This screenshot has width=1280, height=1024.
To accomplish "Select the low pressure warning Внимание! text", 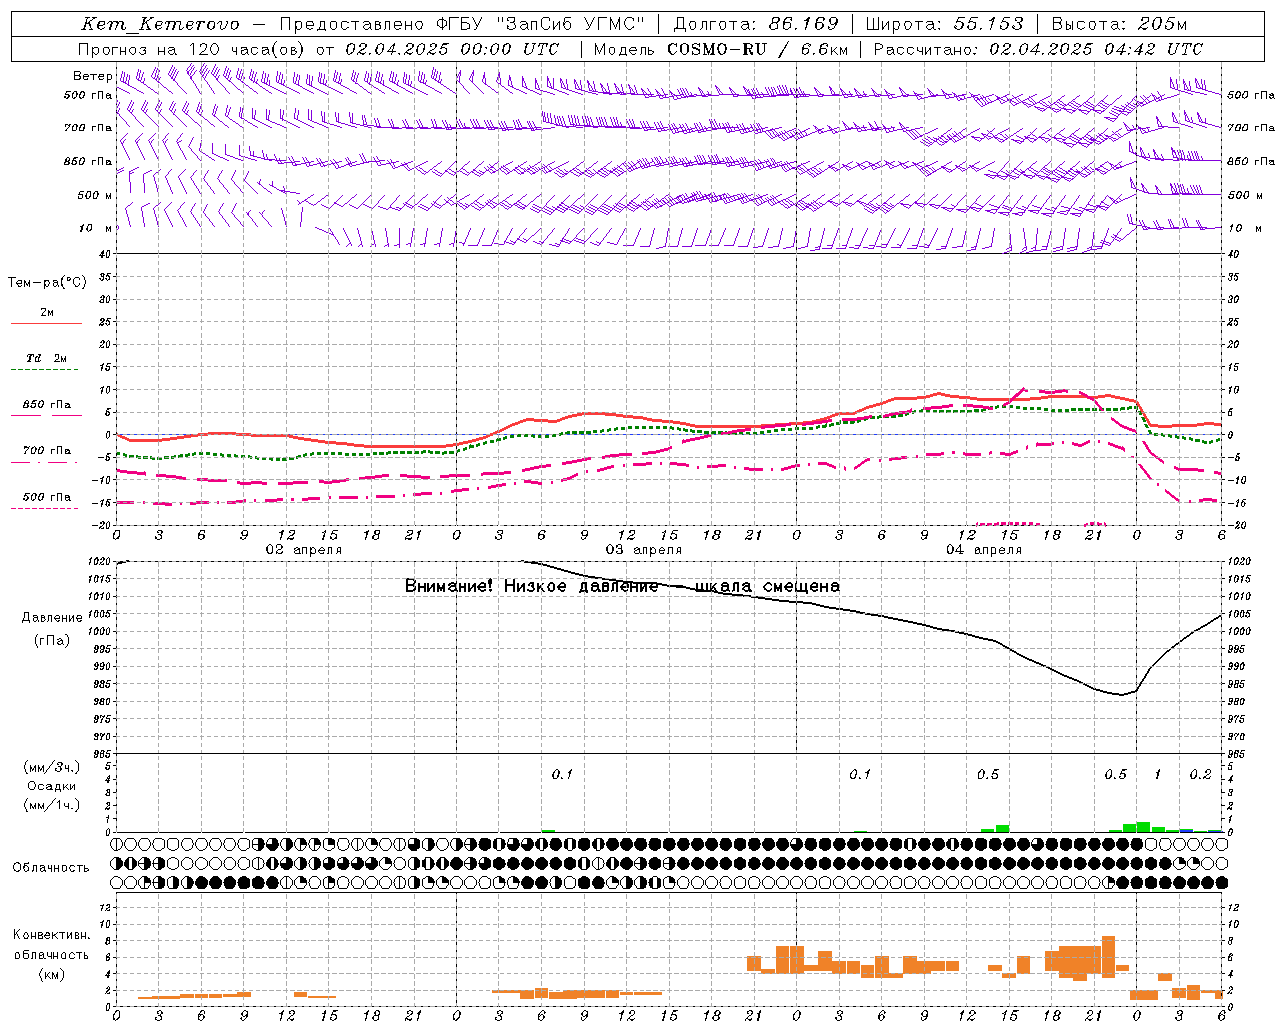I will pyautogui.click(x=622, y=586).
